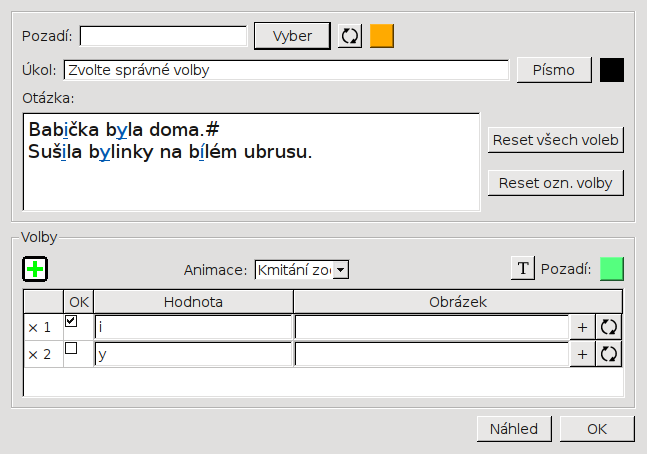Click Reset ozn. volby button
The width and height of the screenshot is (647, 454).
556,183
